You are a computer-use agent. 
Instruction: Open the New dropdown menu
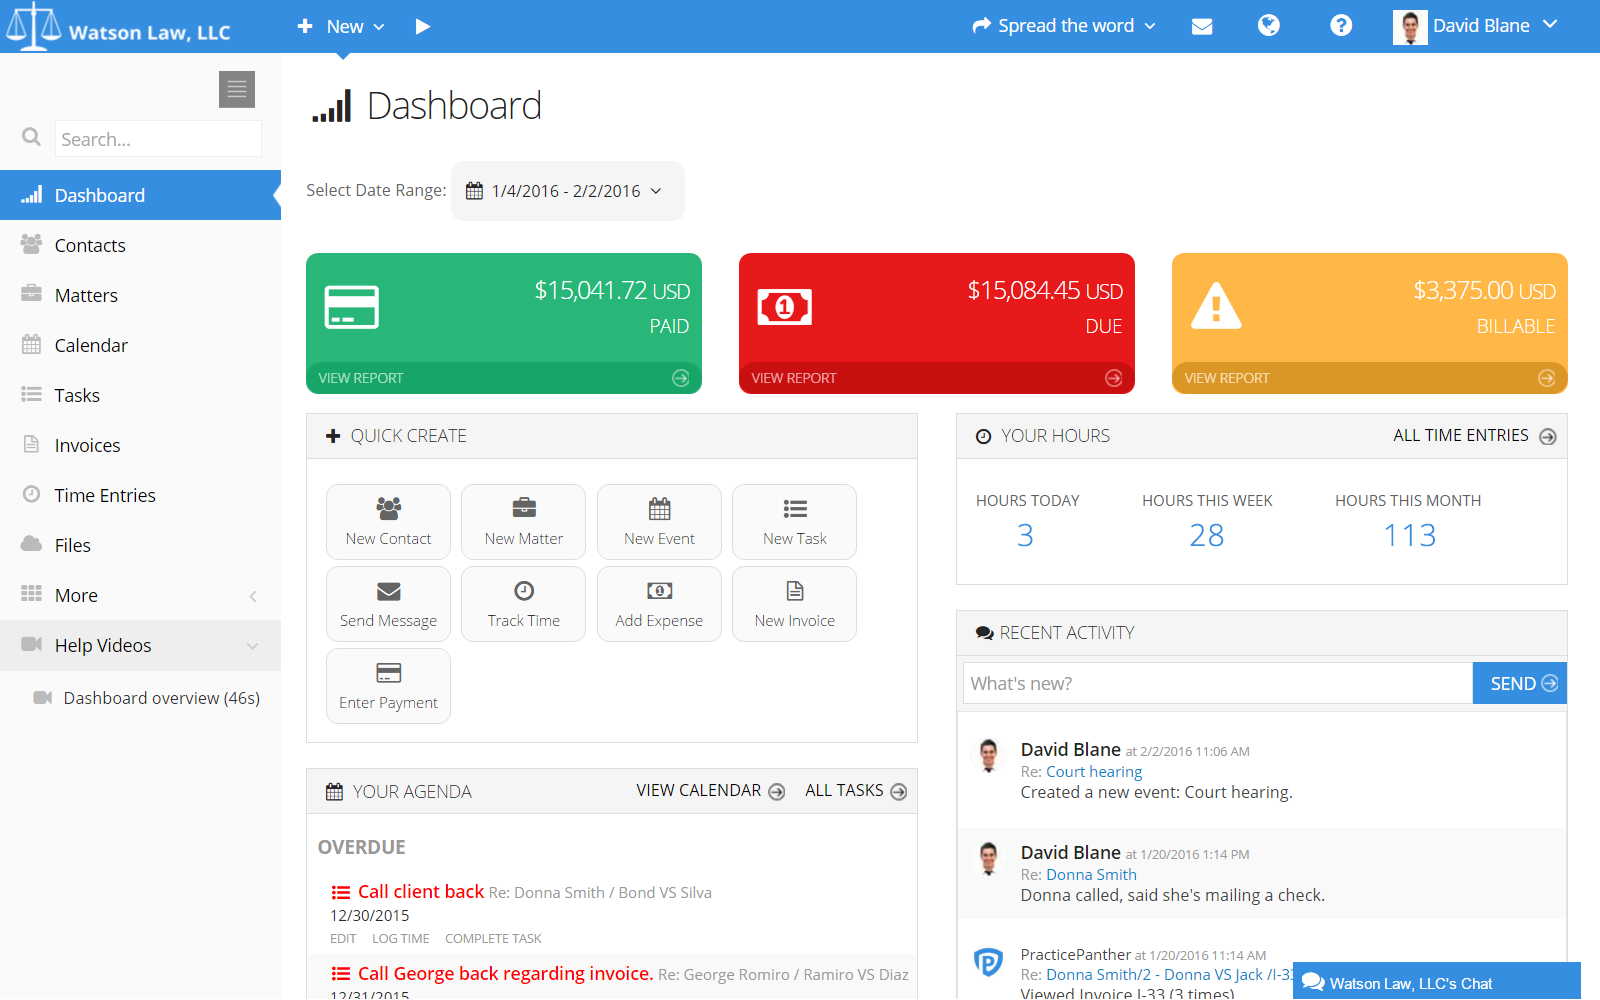341,26
